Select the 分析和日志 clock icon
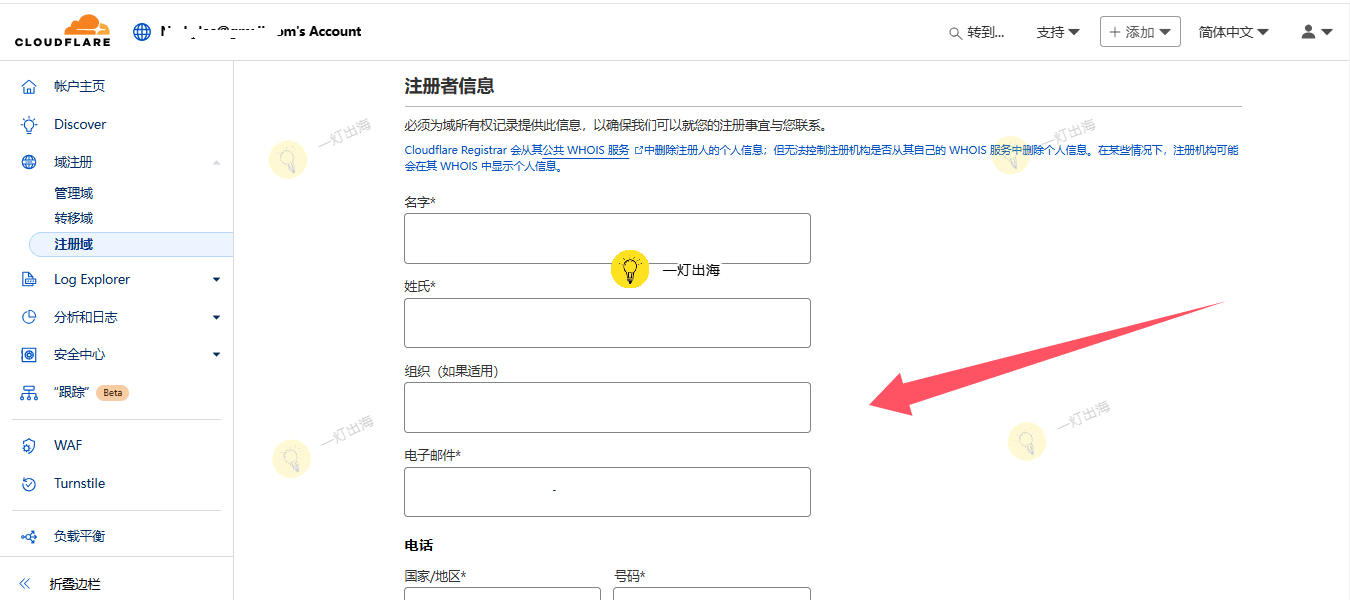Screen dimensions: 1350x600 [x=30, y=316]
